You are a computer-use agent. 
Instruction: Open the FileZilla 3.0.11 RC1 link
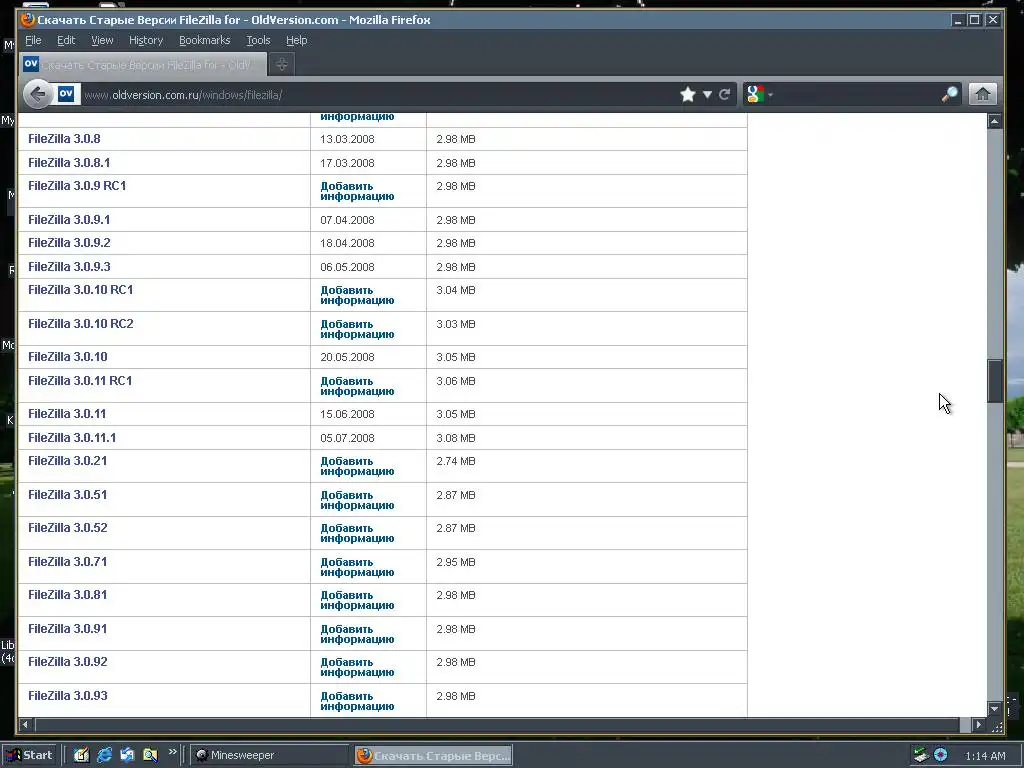tap(80, 380)
